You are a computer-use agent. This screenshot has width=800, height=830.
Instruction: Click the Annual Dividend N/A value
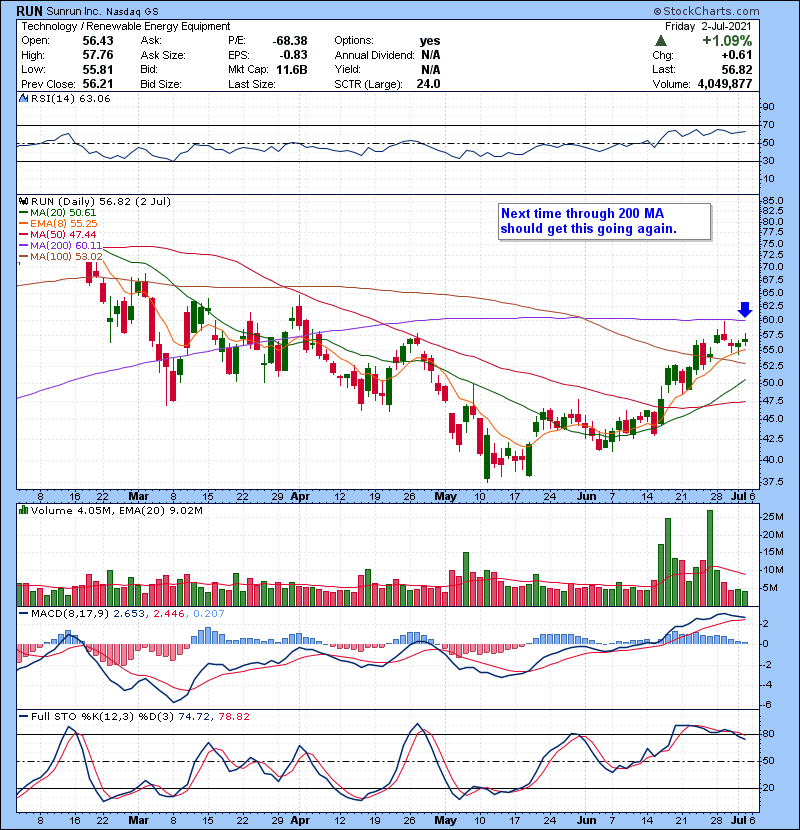(x=430, y=55)
